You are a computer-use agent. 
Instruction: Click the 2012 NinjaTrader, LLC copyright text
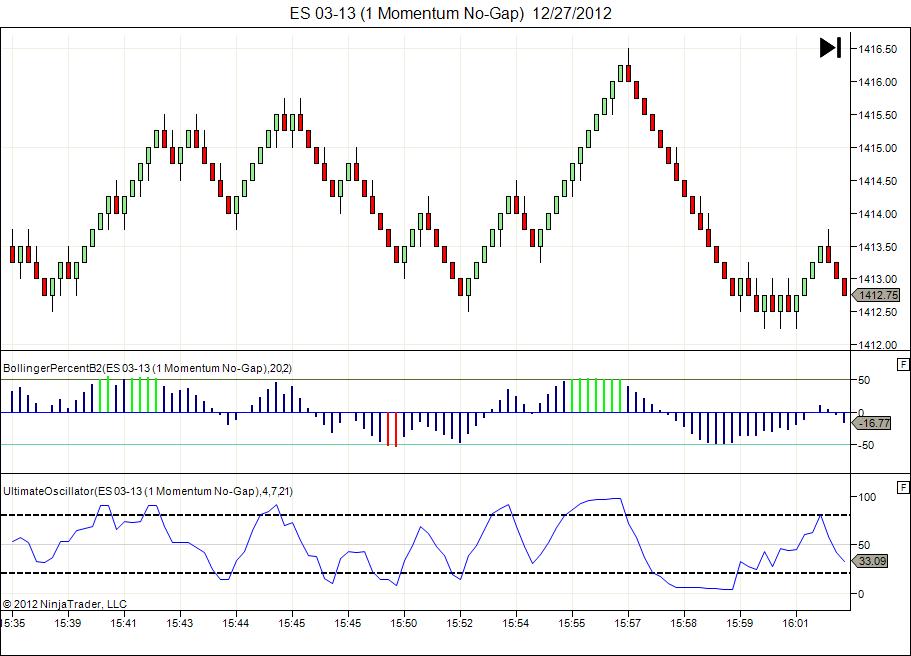(64, 604)
